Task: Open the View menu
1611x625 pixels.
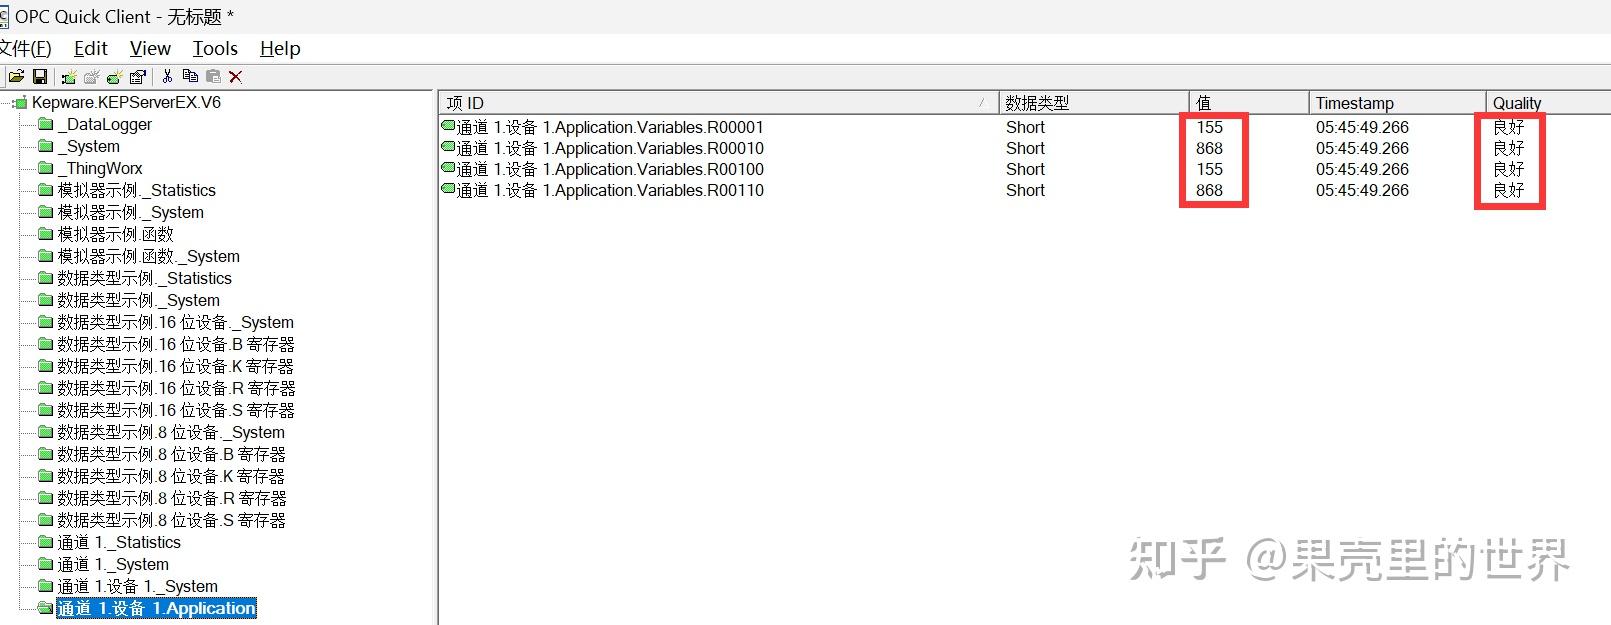Action: [150, 48]
